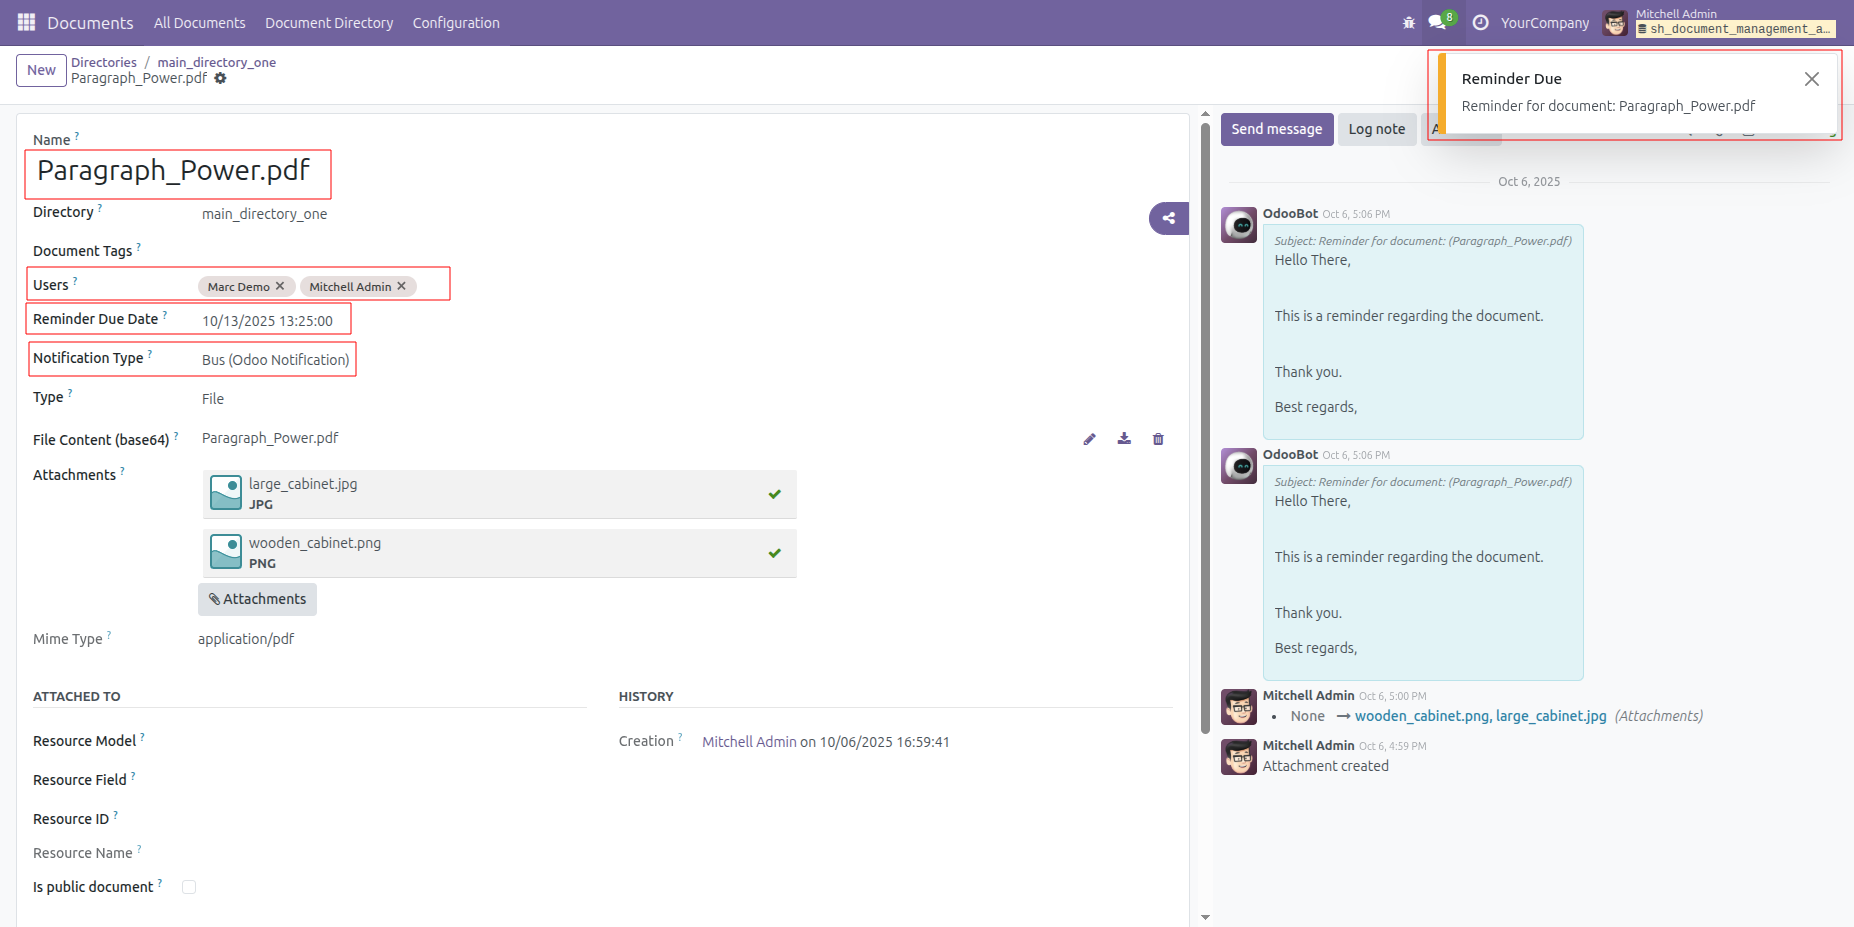Open the Notification Type dropdown
This screenshot has height=927, width=1854.
click(x=276, y=360)
